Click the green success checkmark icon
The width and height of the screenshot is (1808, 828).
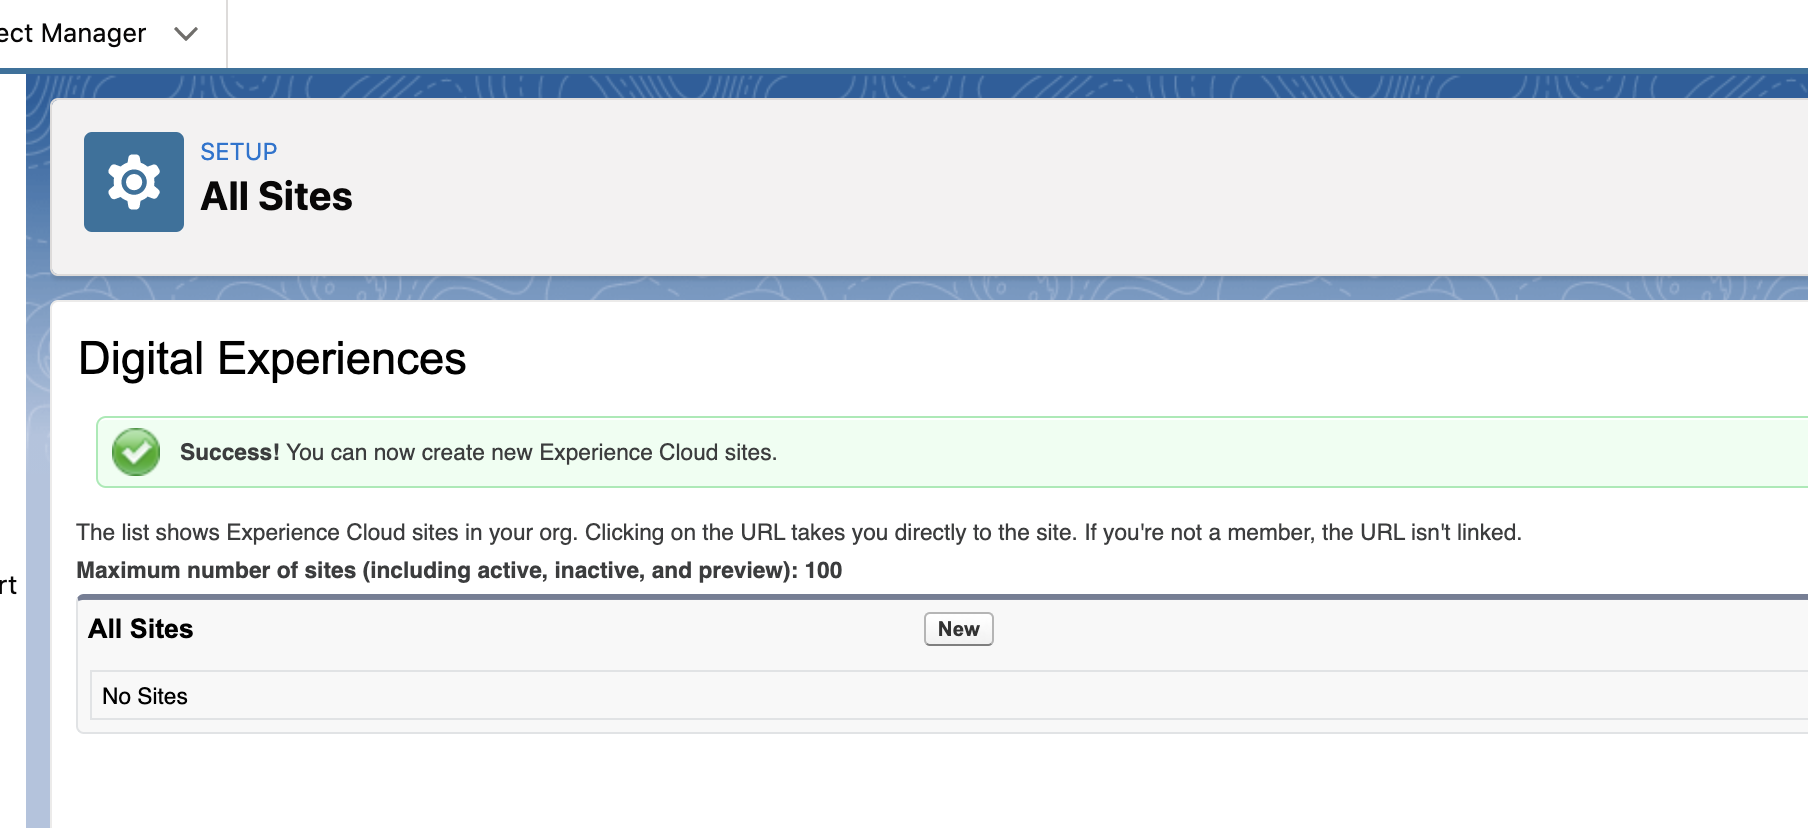pyautogui.click(x=136, y=452)
